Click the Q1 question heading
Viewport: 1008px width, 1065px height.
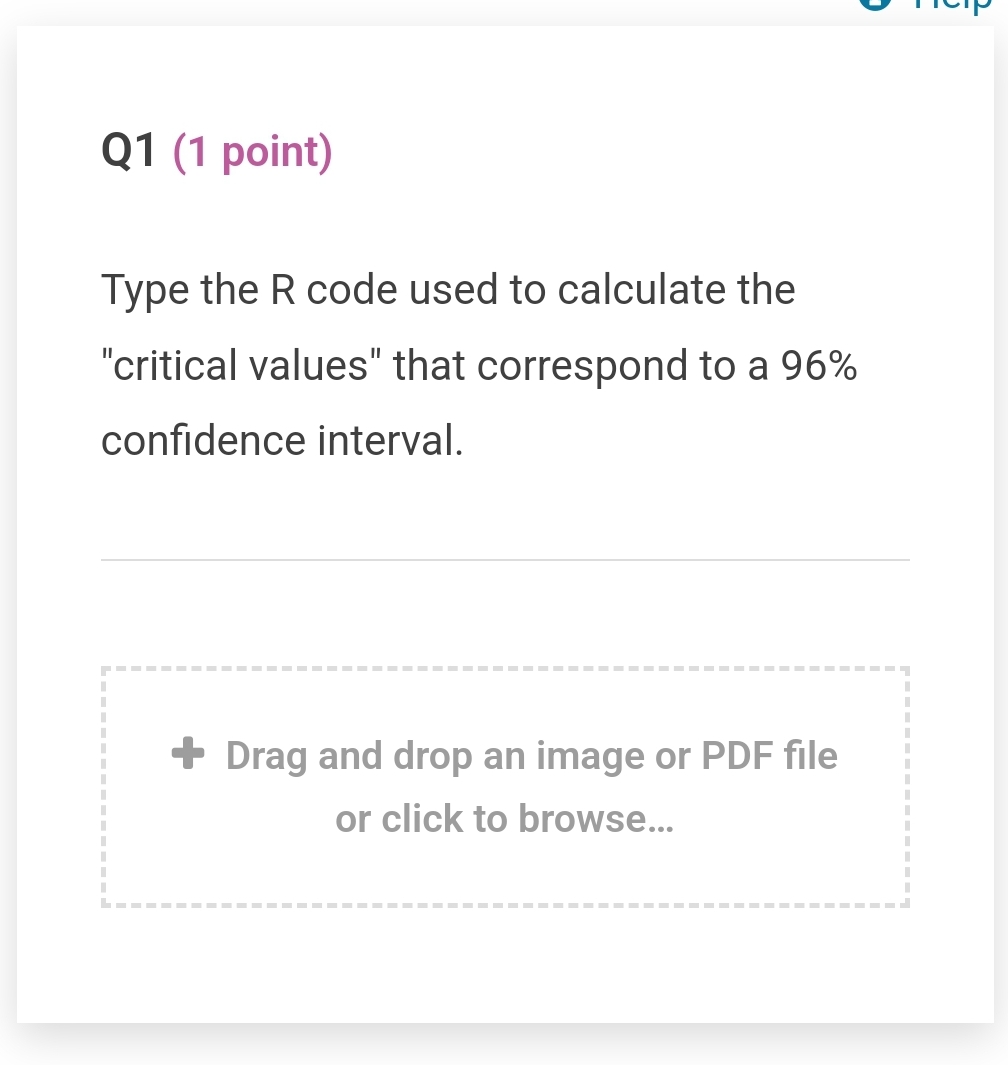pos(130,151)
